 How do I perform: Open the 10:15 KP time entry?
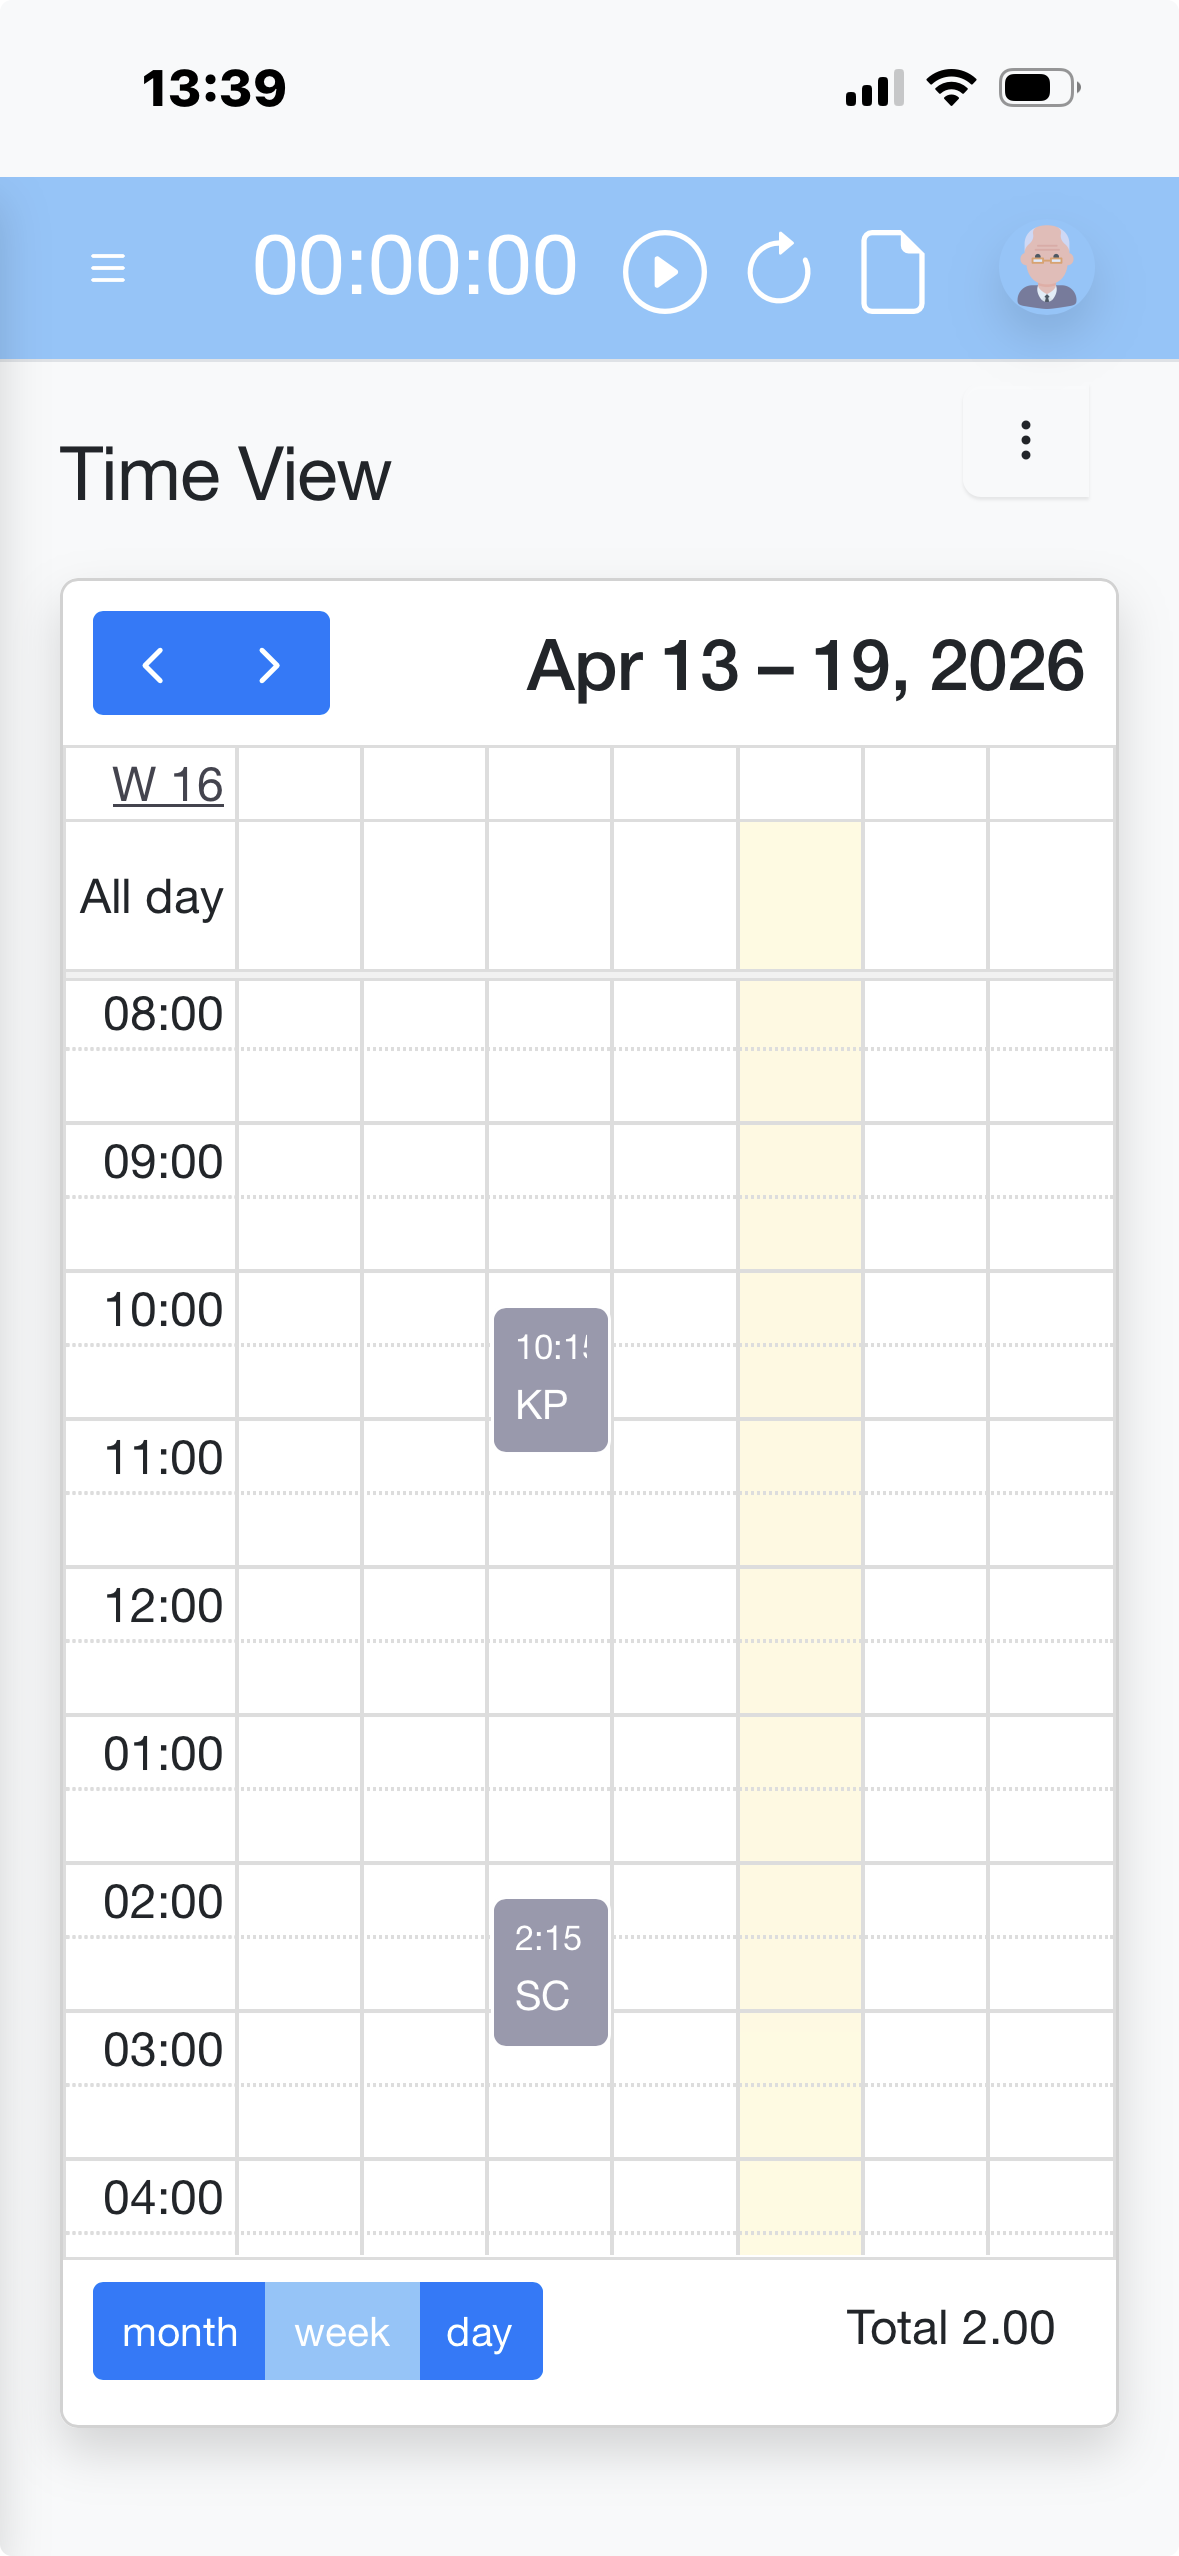[551, 1379]
